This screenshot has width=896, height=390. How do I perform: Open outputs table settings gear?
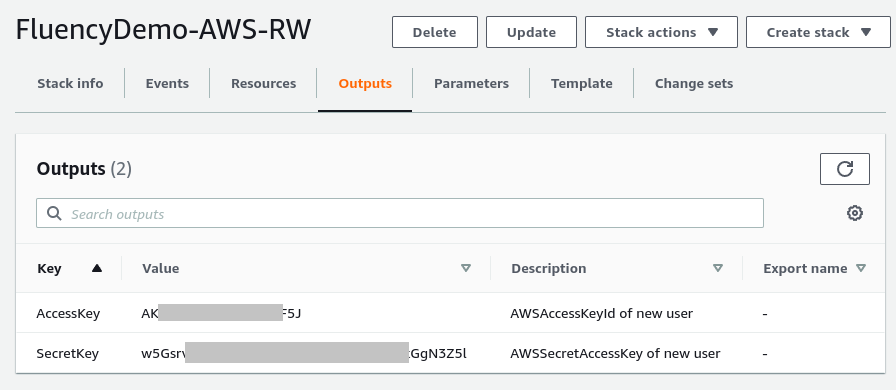tap(855, 213)
